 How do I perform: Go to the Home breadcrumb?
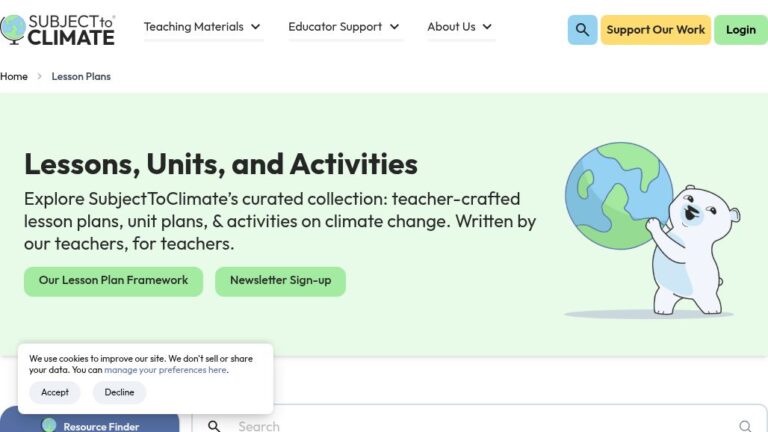point(14,76)
